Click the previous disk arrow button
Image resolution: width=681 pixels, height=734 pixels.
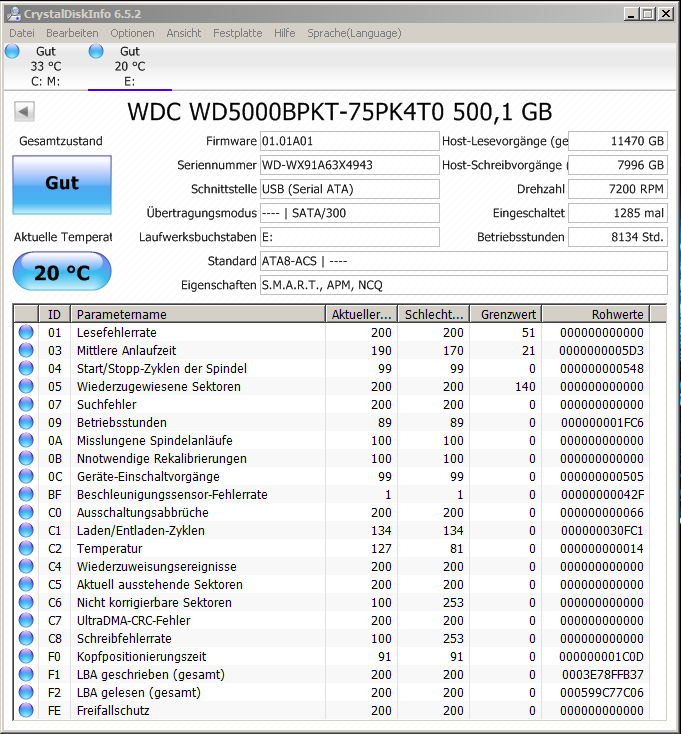tap(24, 111)
